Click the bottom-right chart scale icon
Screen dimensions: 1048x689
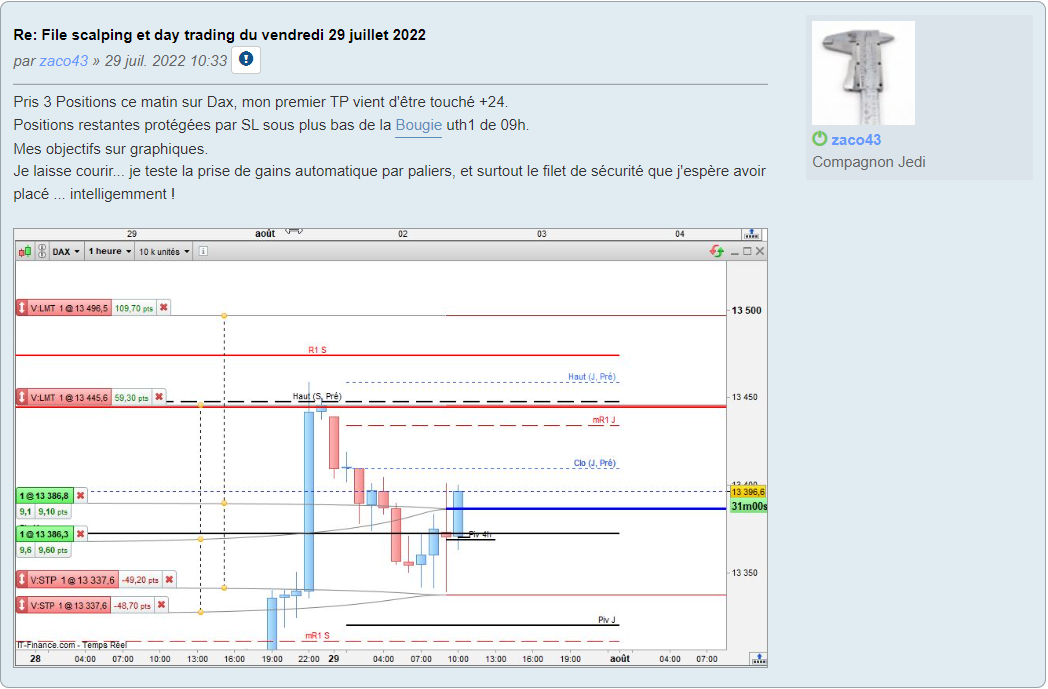[759, 659]
